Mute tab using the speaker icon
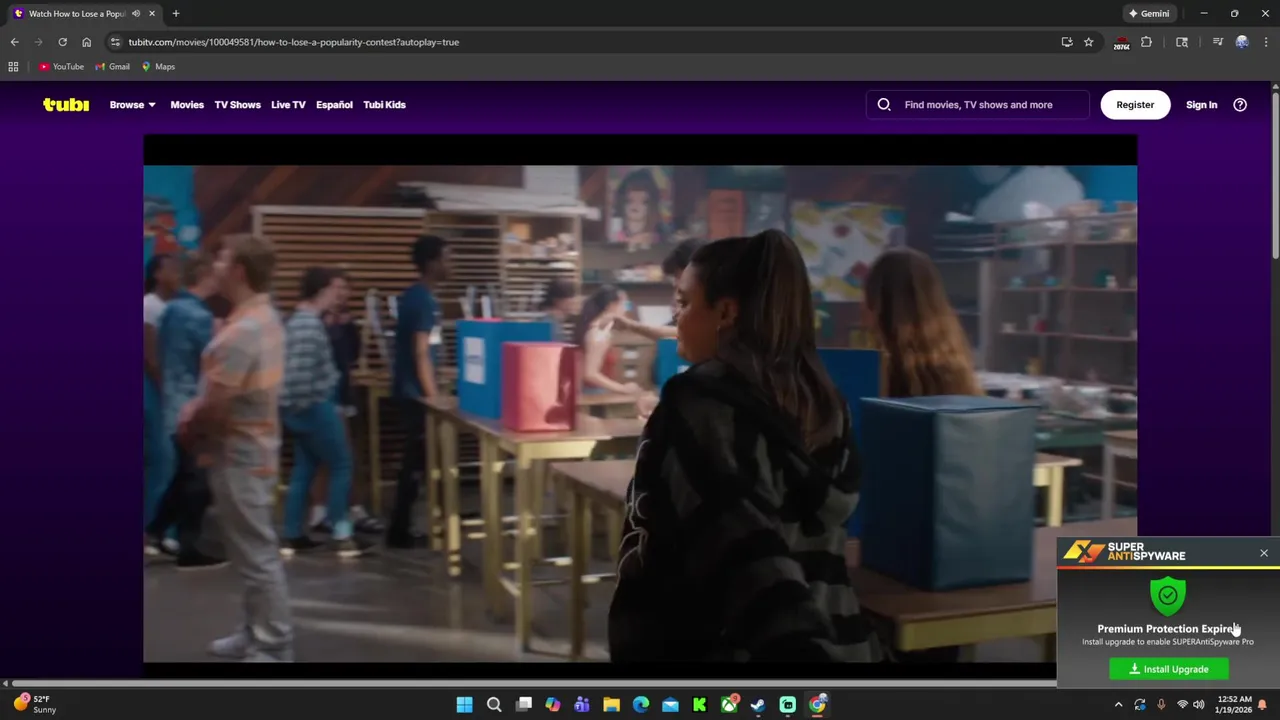Screen dimensions: 1280x720 pos(136,14)
